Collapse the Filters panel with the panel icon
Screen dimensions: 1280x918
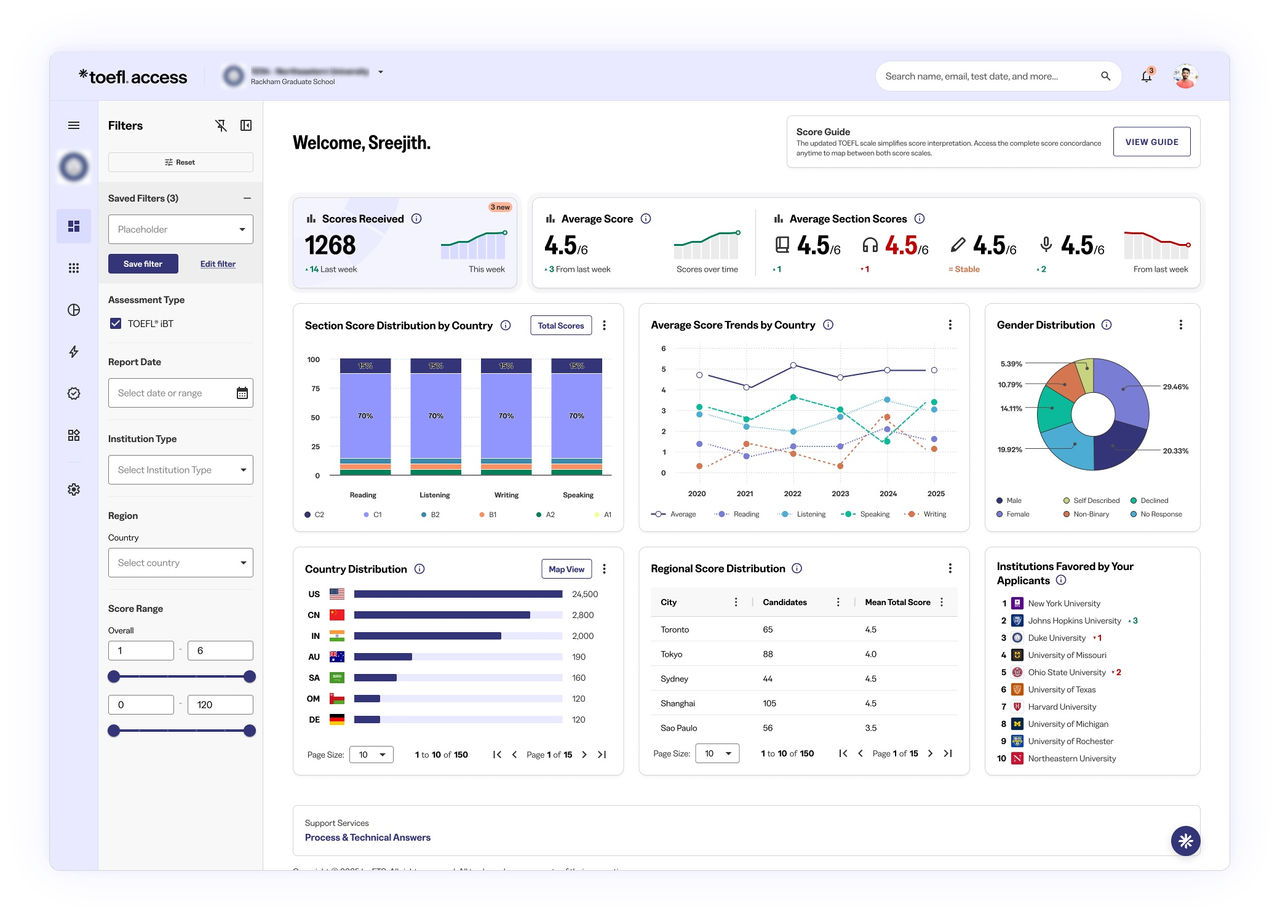(x=246, y=126)
